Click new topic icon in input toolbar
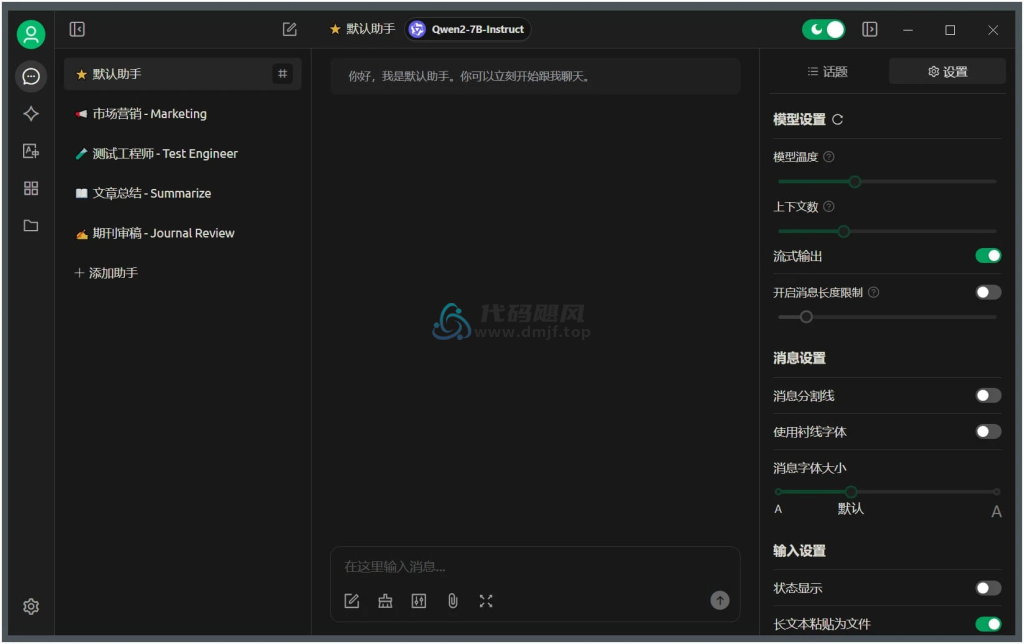The width and height of the screenshot is (1024, 644). point(351,601)
